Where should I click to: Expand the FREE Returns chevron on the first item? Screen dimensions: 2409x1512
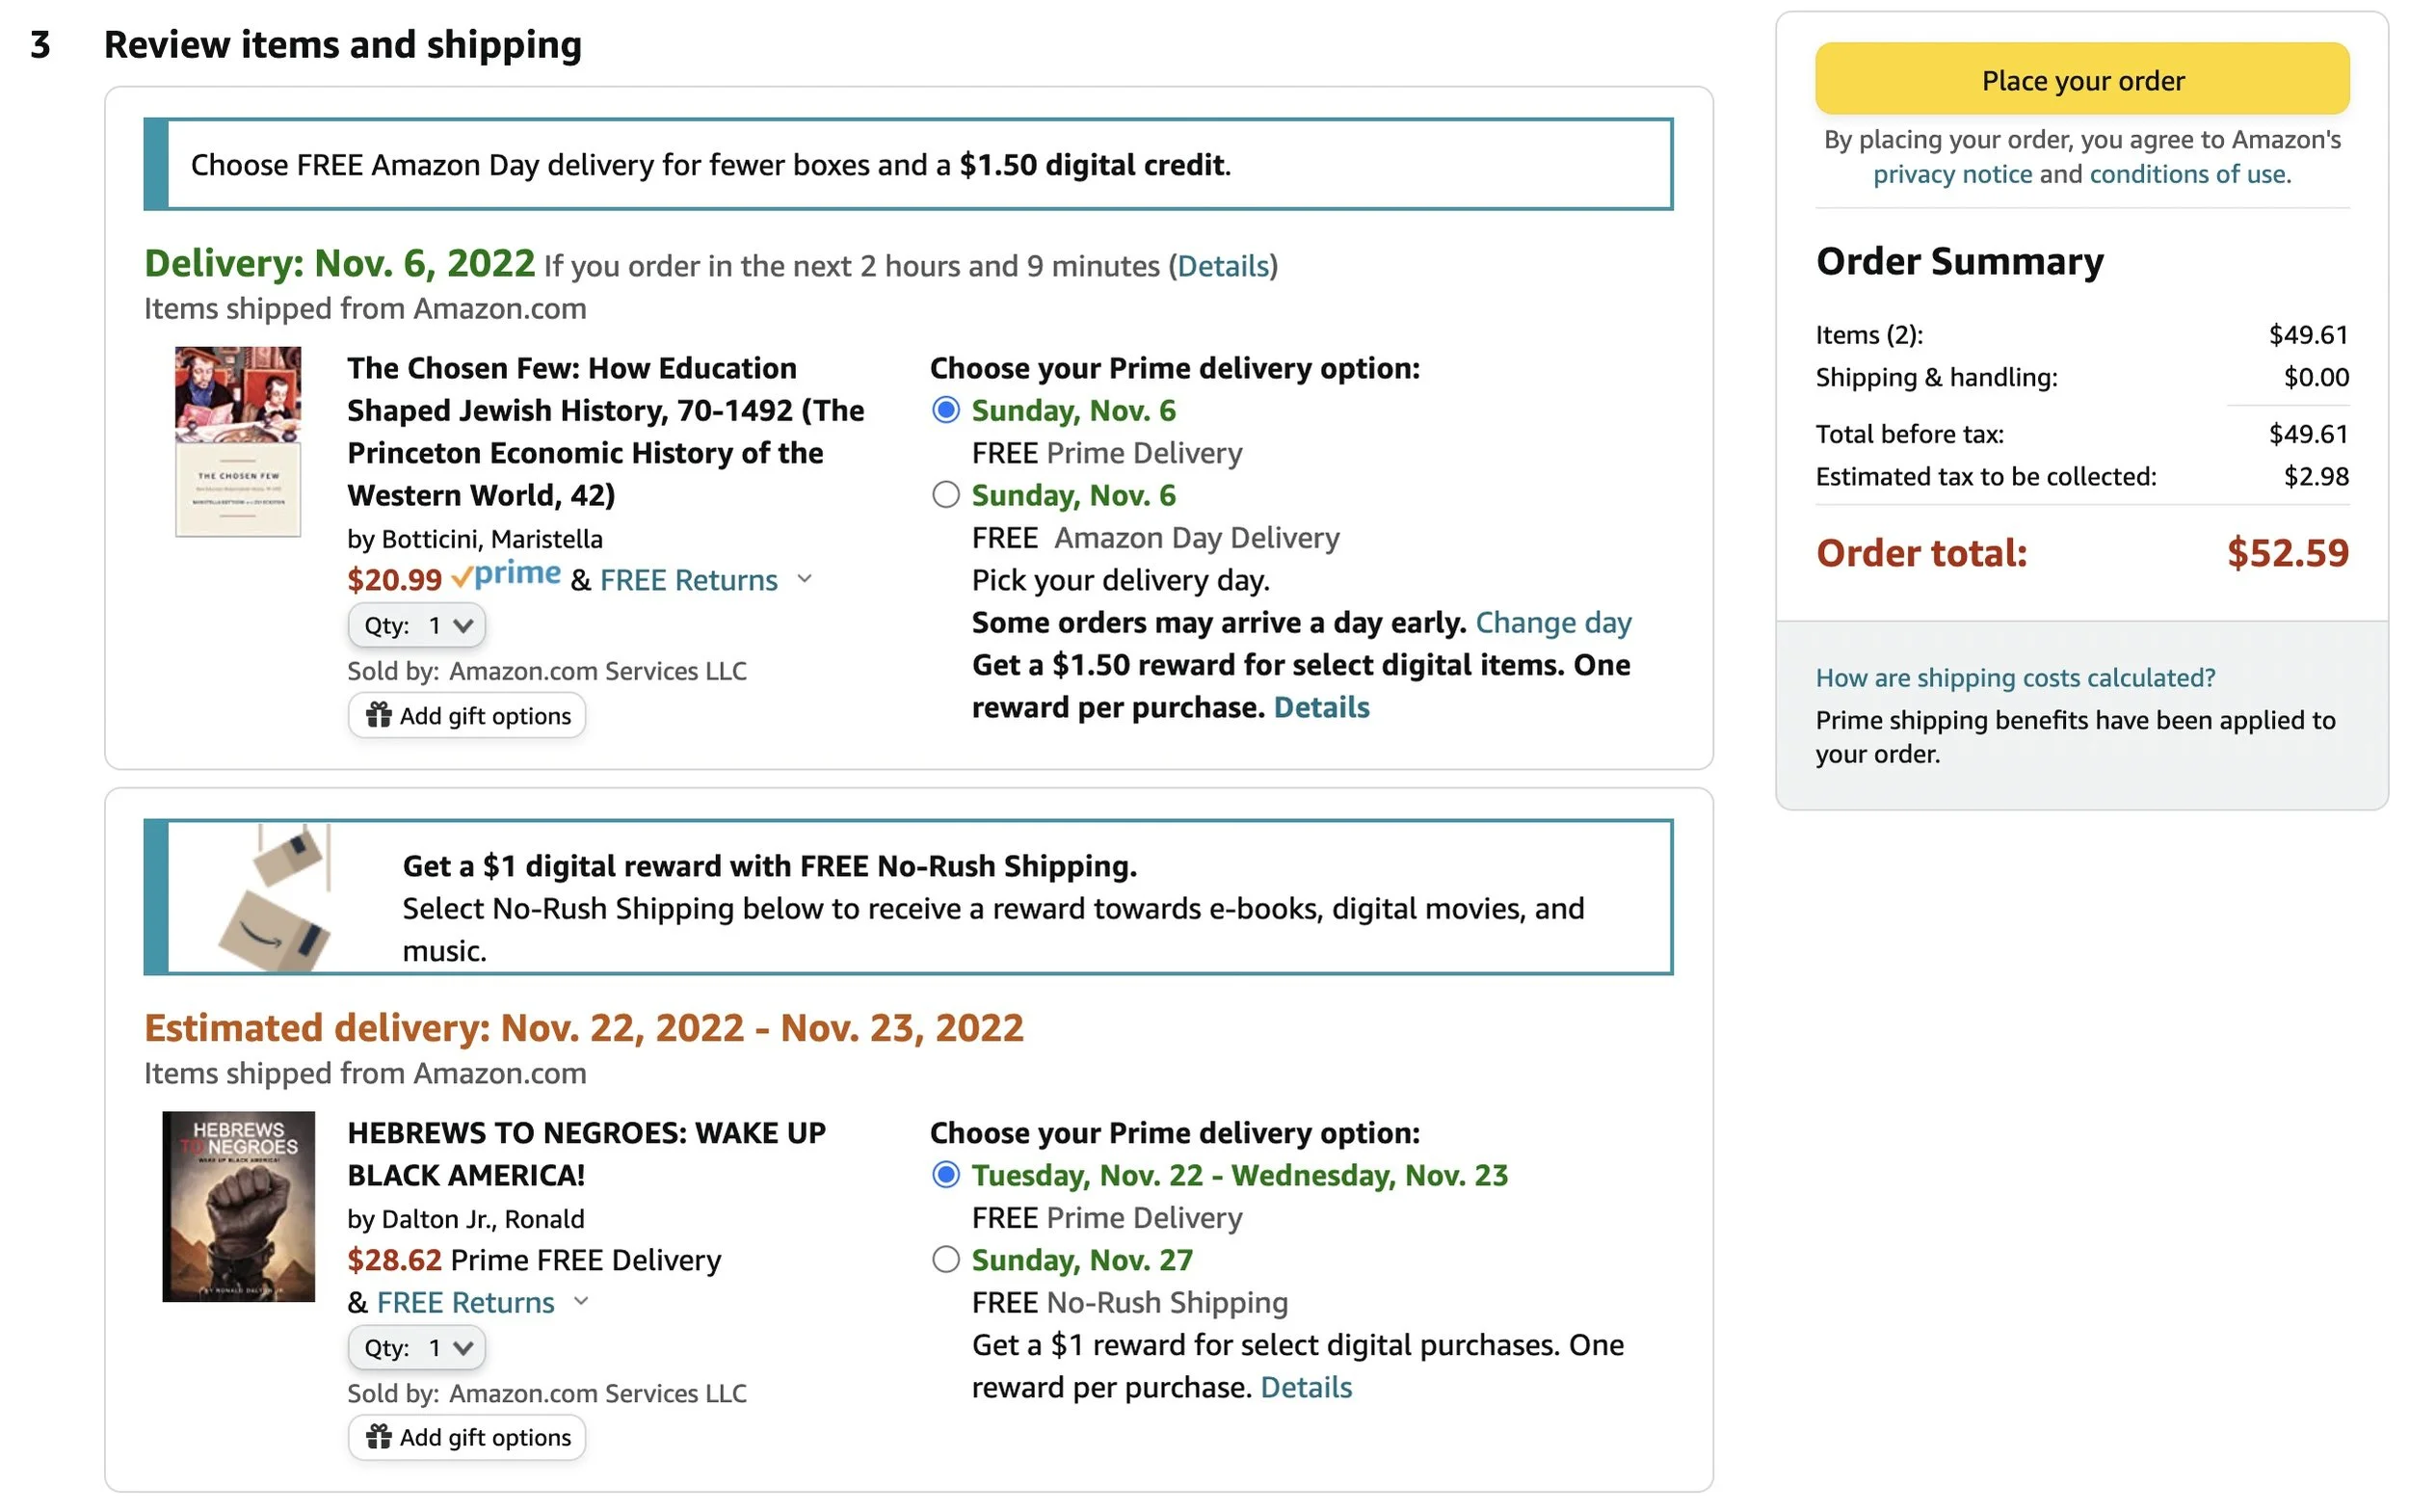click(x=805, y=578)
